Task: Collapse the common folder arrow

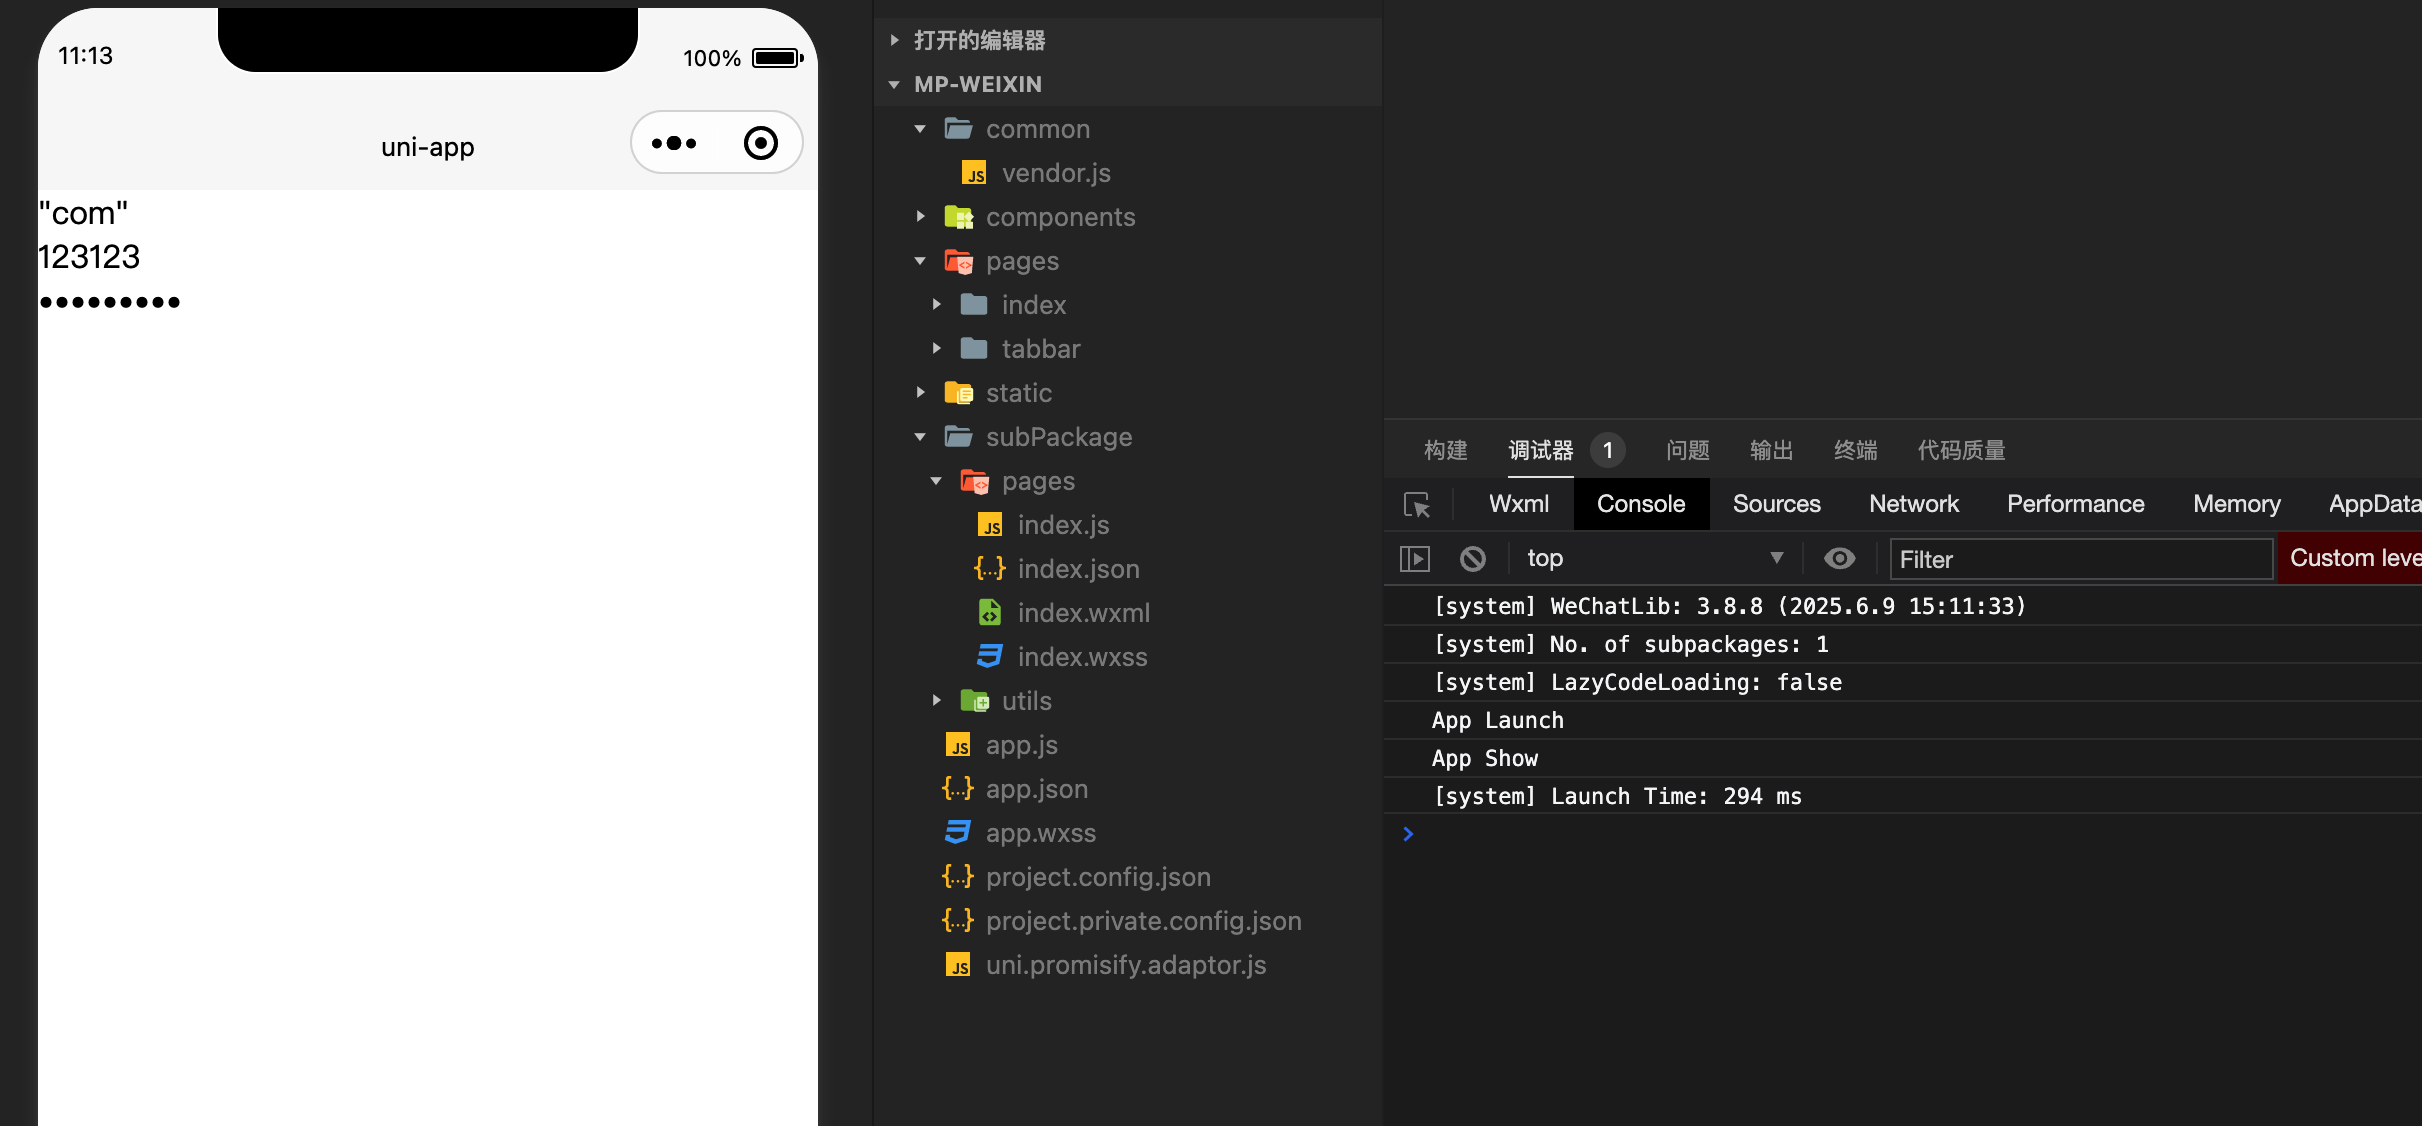Action: point(920,129)
